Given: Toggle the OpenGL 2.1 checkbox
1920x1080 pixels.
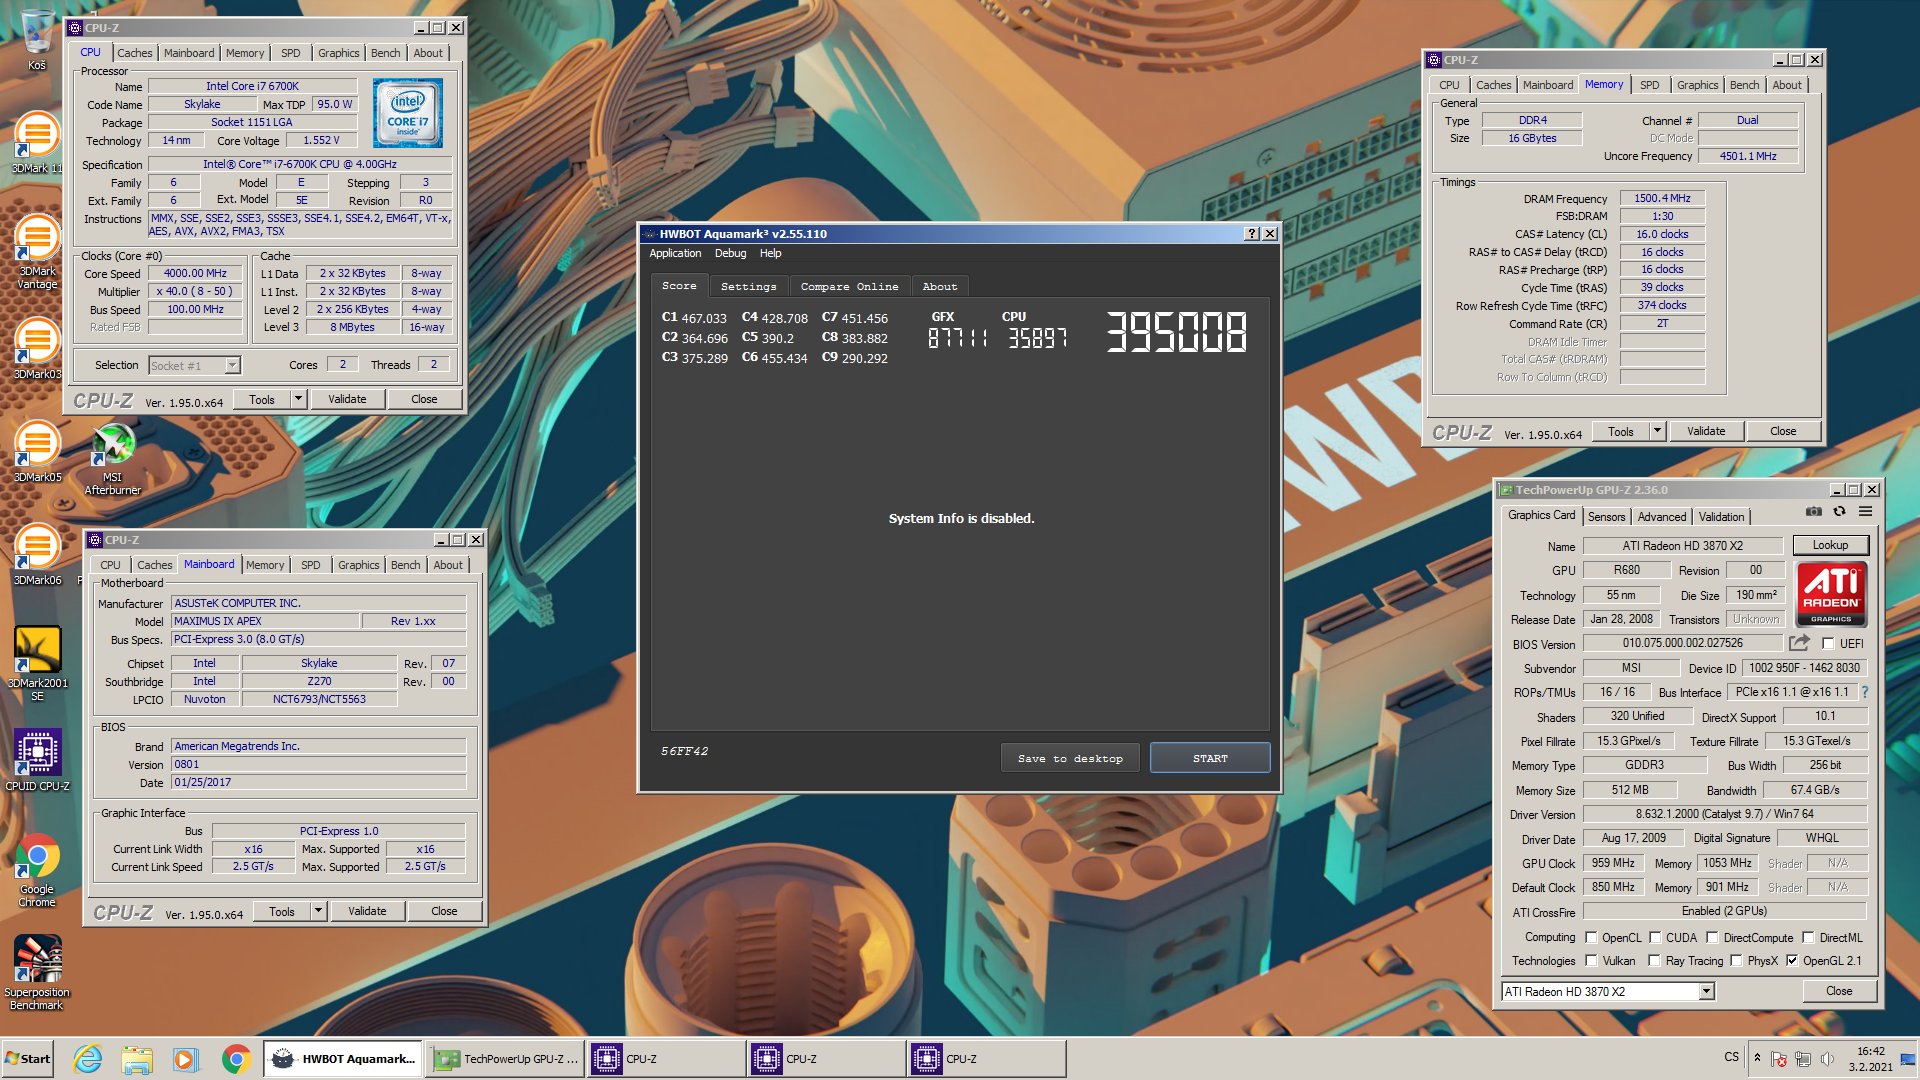Looking at the screenshot, I should (x=1792, y=961).
